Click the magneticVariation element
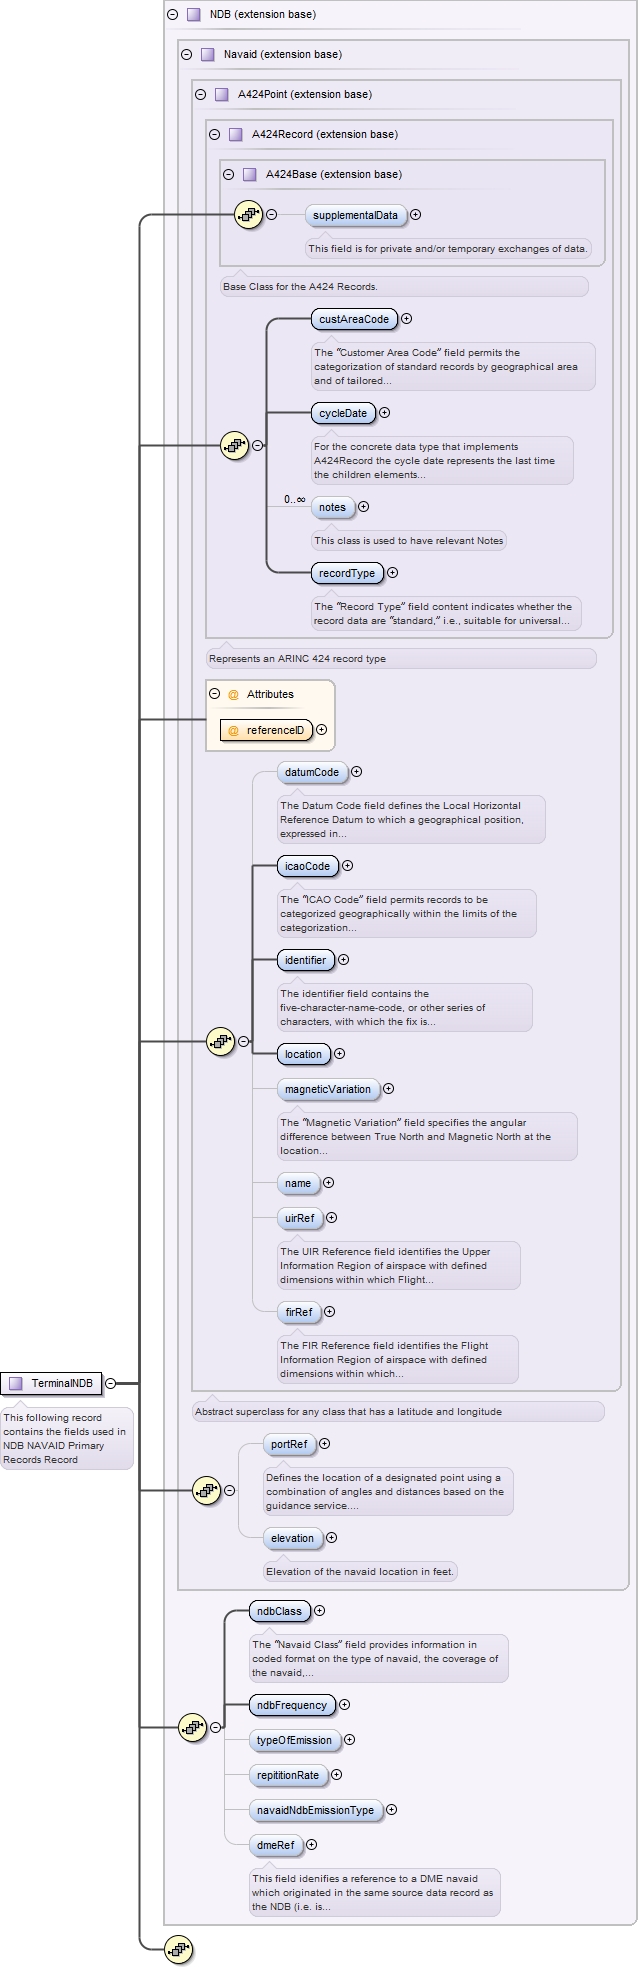 [327, 1089]
